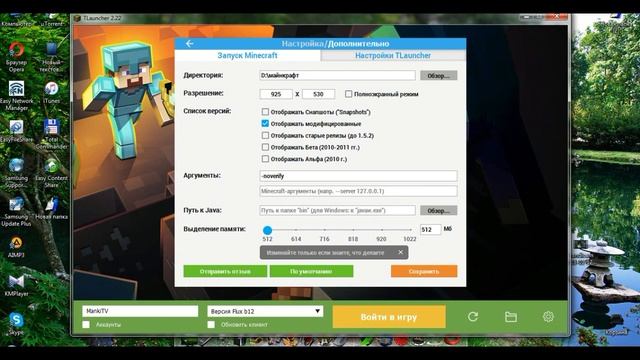Select the KMPlayer desktop icon
Screen dimensions: 640x360
tap(16, 285)
